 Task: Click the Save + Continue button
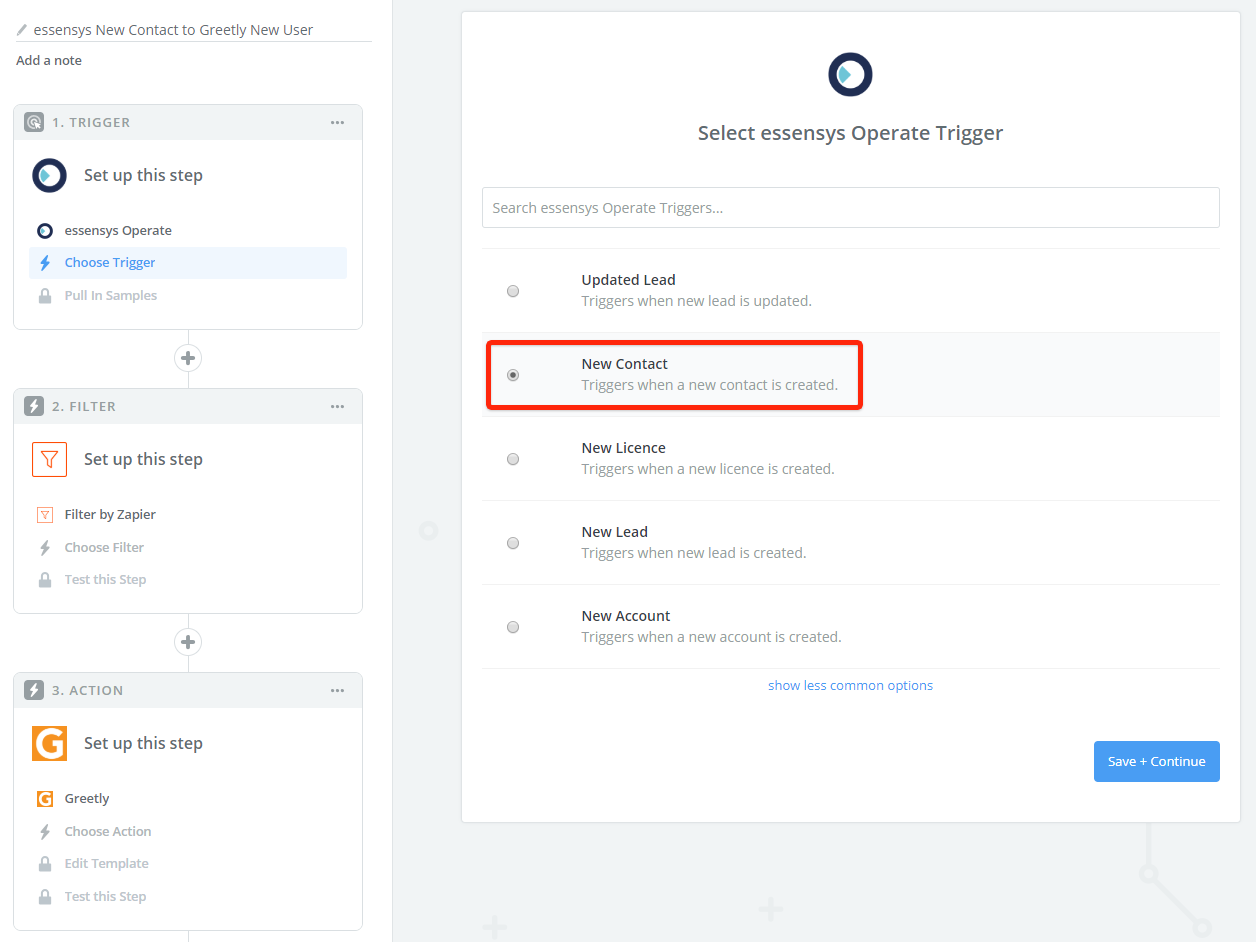tap(1157, 761)
